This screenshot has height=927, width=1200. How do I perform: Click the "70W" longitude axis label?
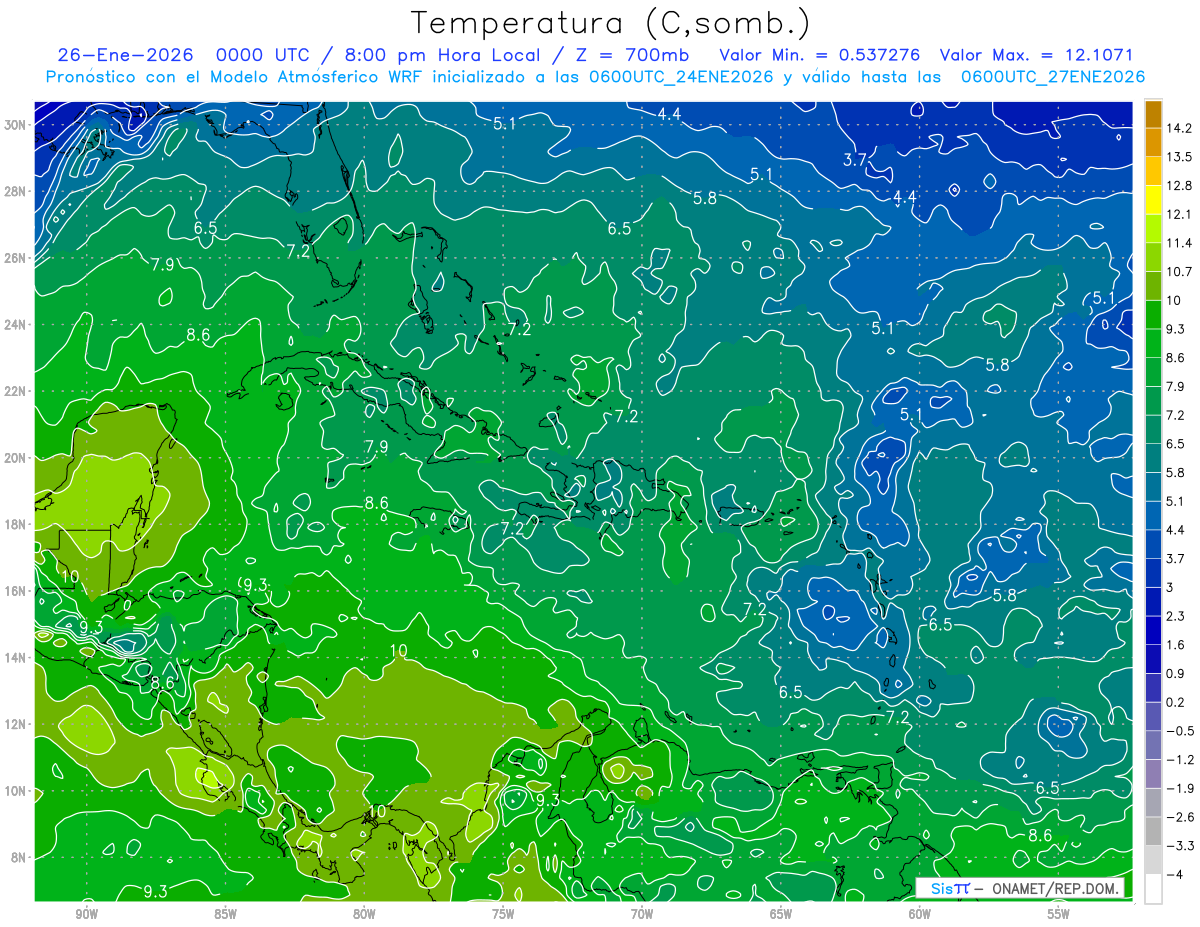pos(642,914)
